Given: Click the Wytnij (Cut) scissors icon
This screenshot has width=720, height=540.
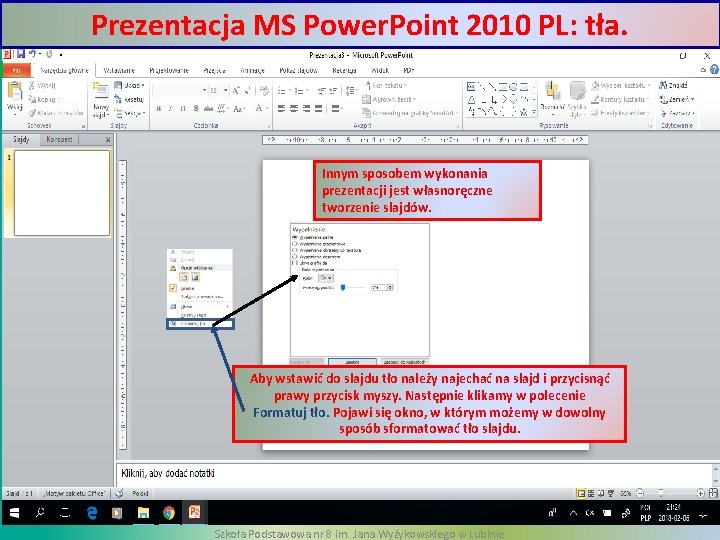Looking at the screenshot, I should [32, 85].
